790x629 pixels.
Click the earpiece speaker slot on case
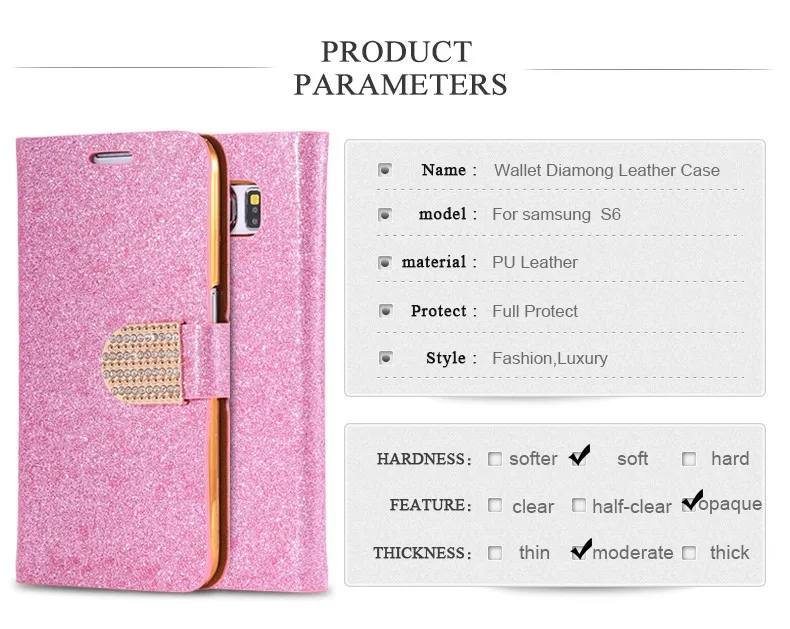112,158
